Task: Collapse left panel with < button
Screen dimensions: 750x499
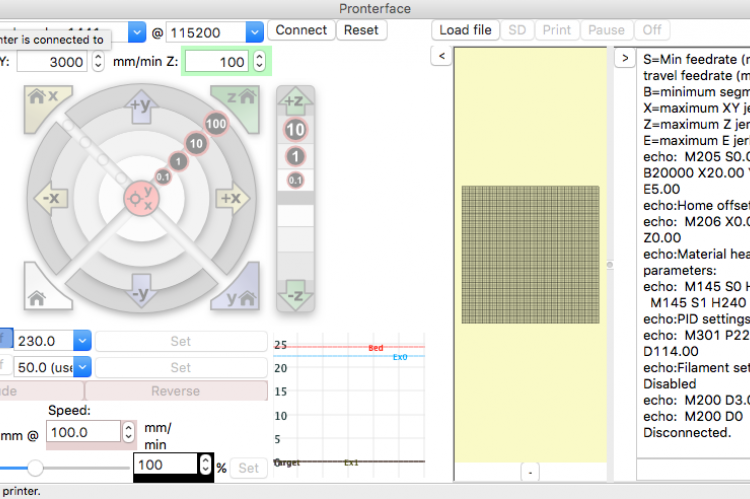Action: click(441, 56)
